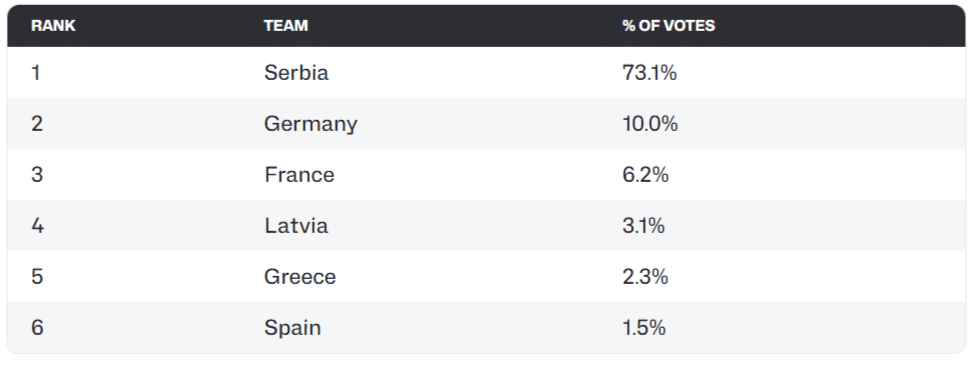Select the Latvia team cell
Viewport: 970px width, 370px height.
click(x=296, y=226)
